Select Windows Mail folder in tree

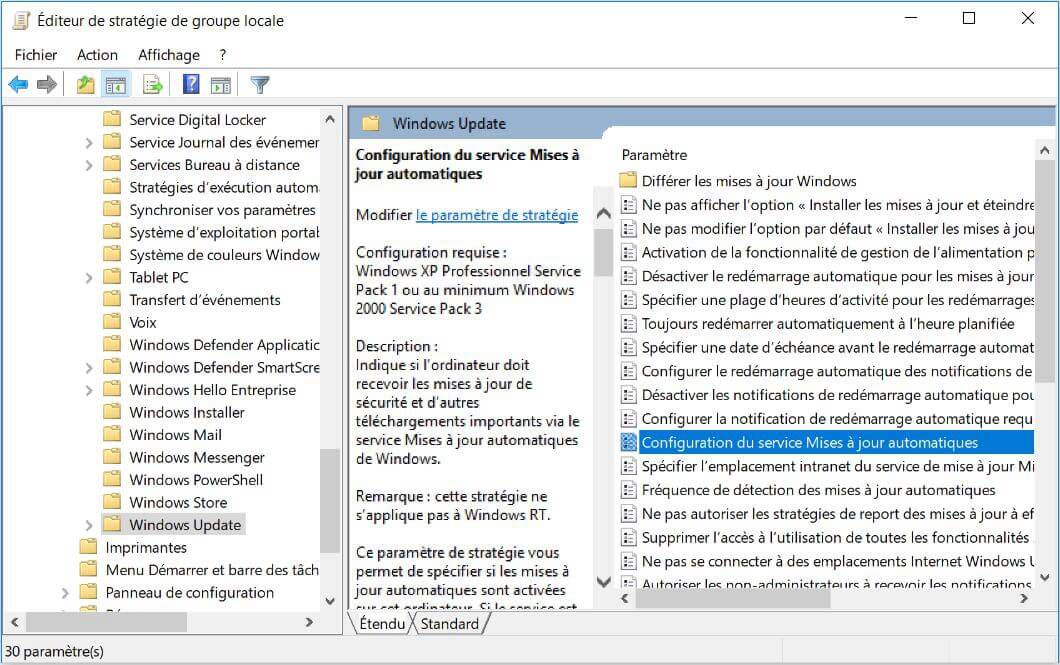coord(175,435)
